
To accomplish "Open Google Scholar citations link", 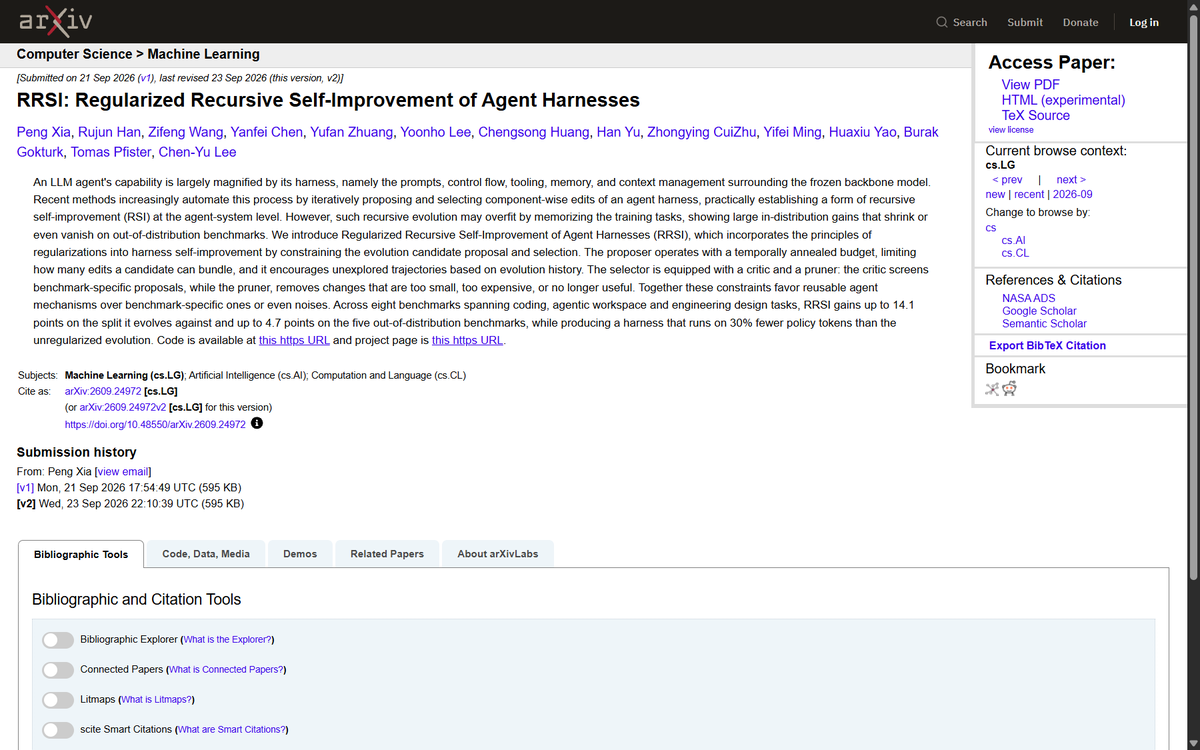I will 1039,311.
